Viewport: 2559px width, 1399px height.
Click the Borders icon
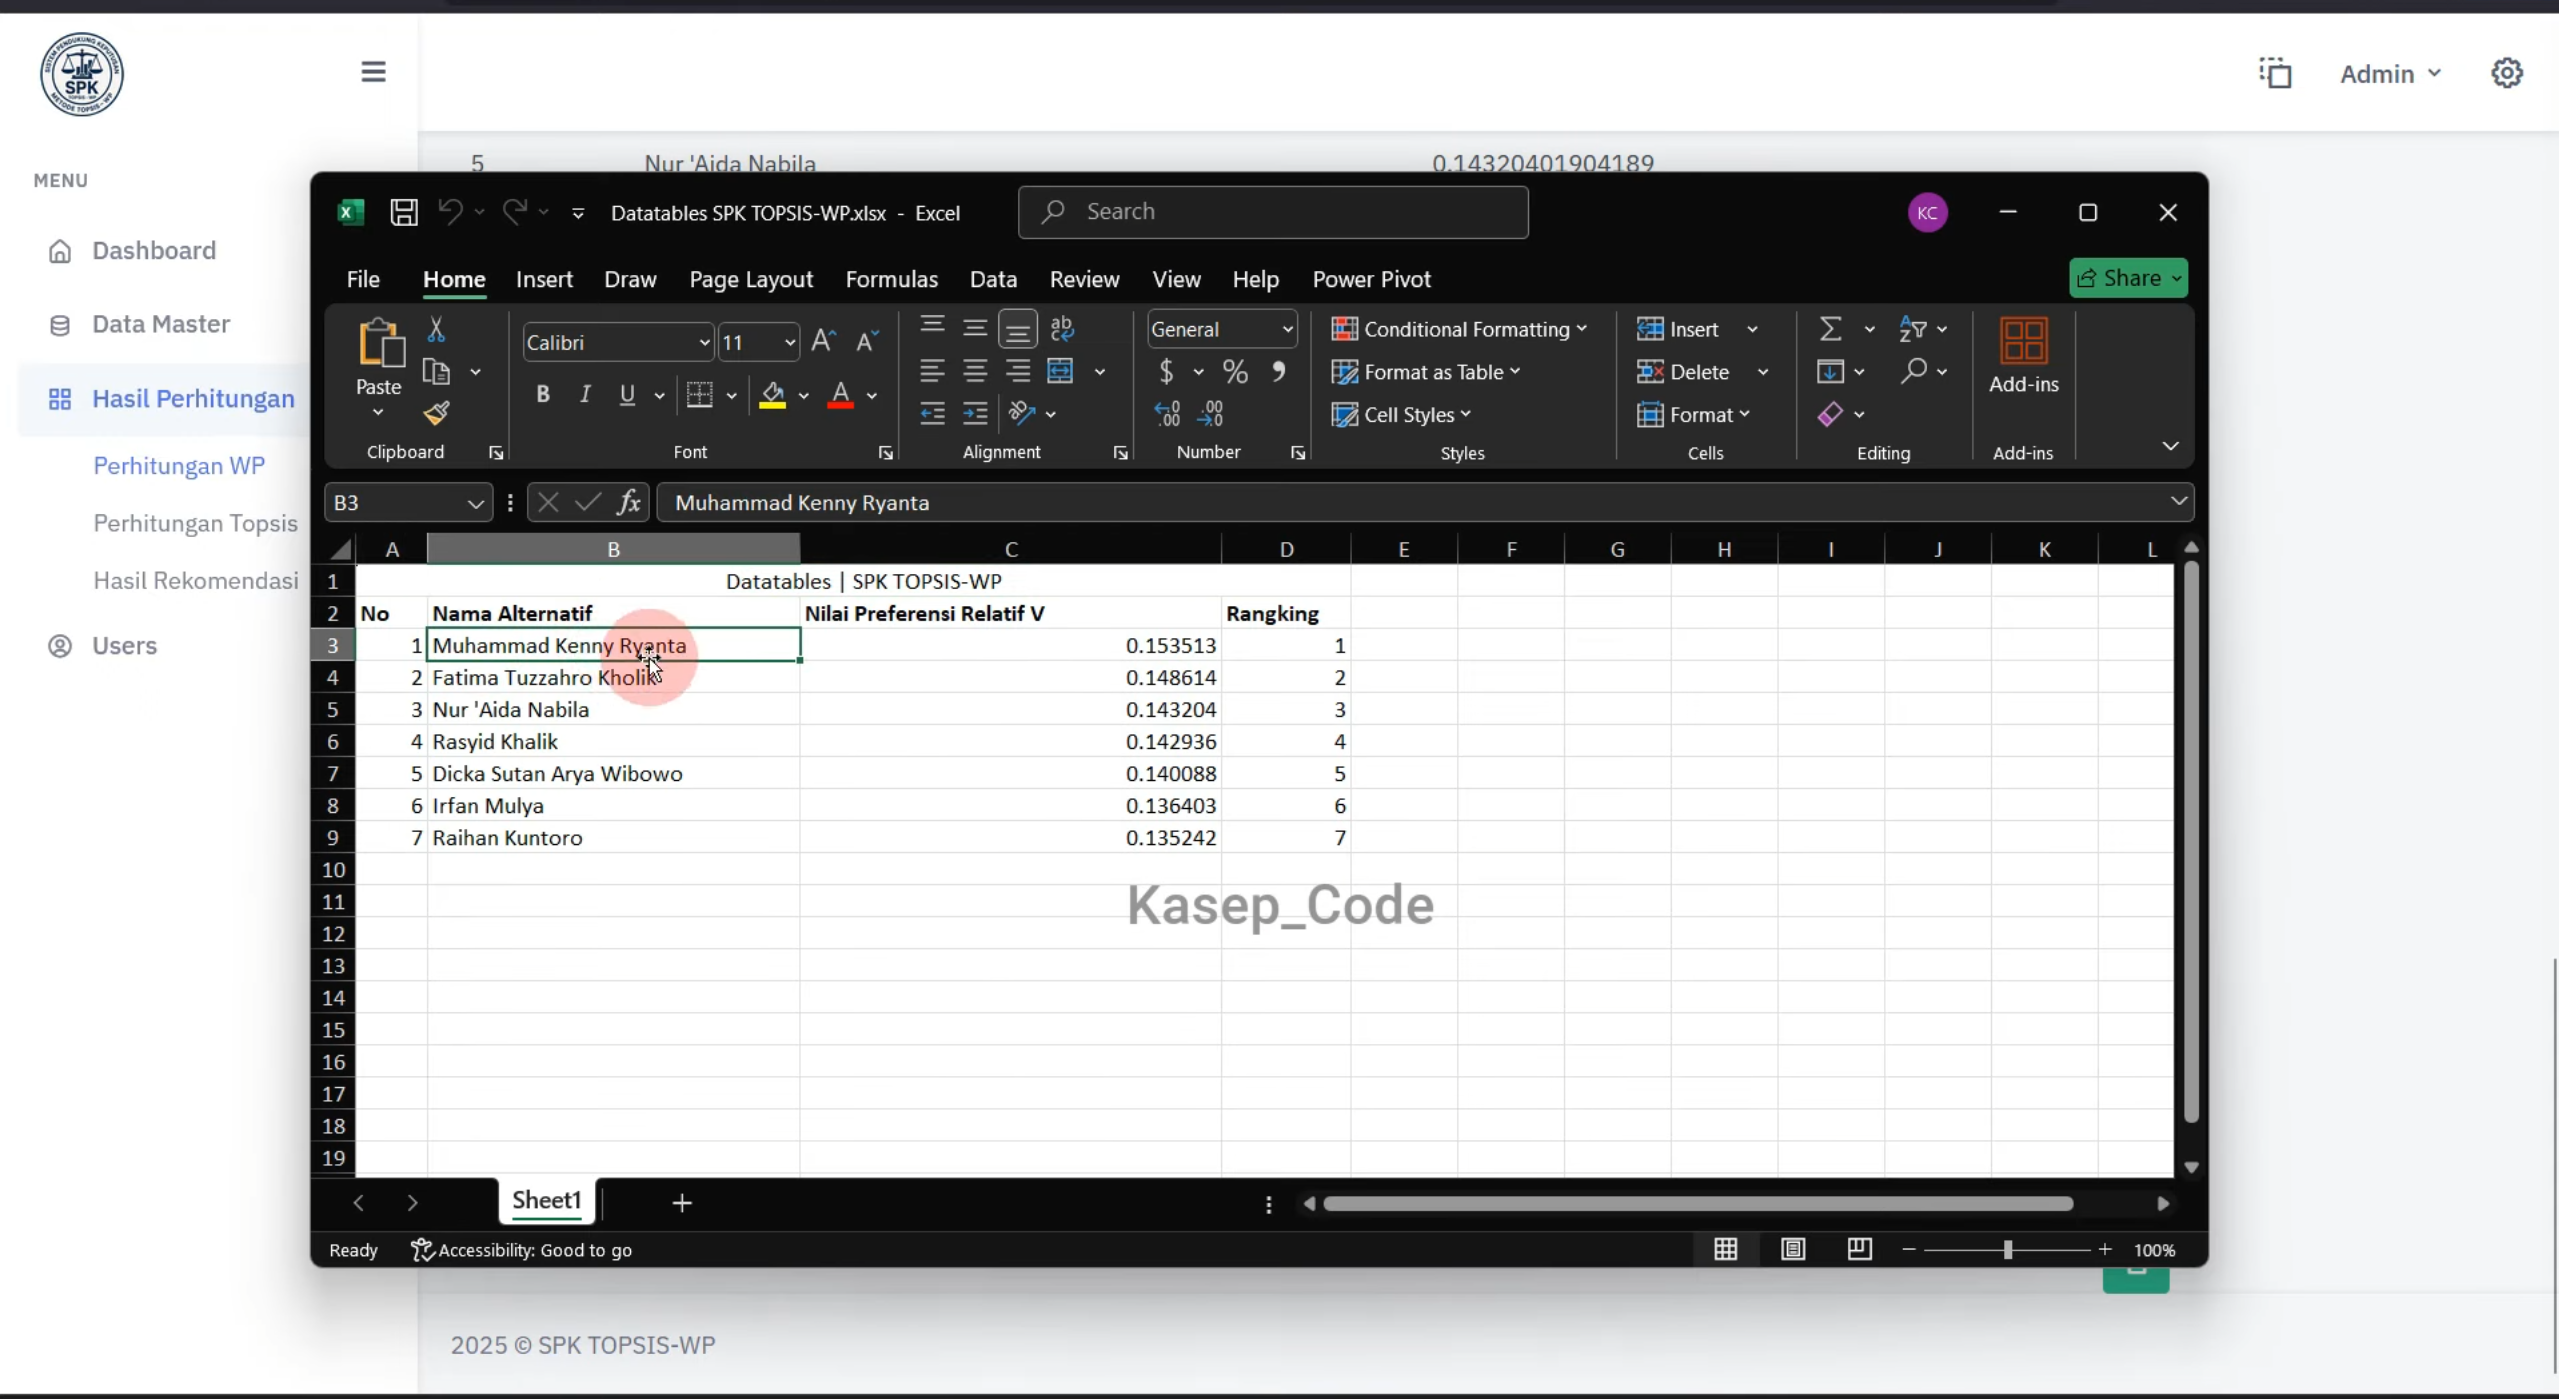point(700,395)
